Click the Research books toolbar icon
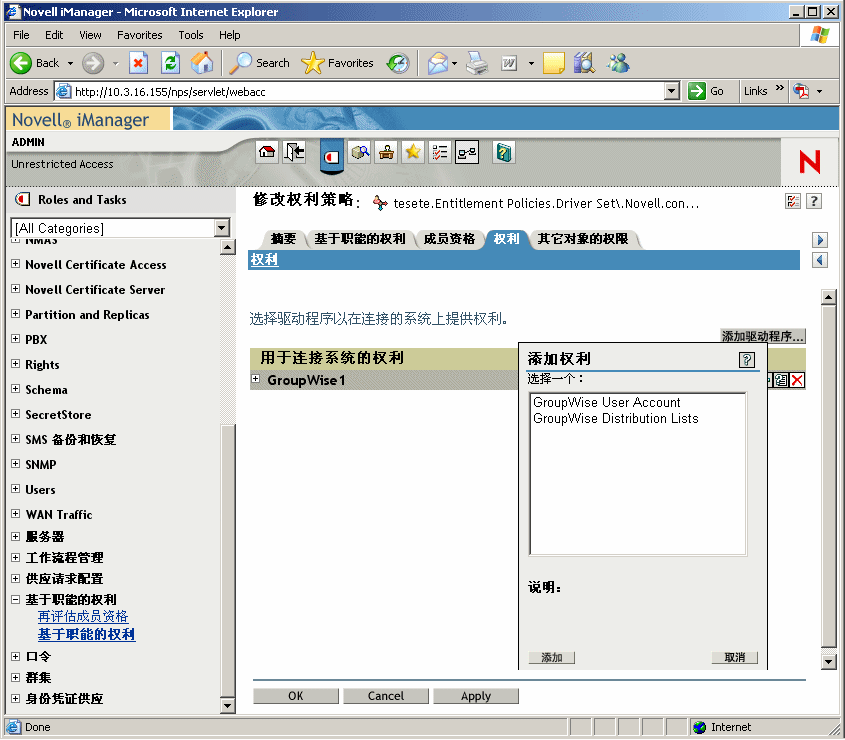This screenshot has height=740, width=845. 584,63
